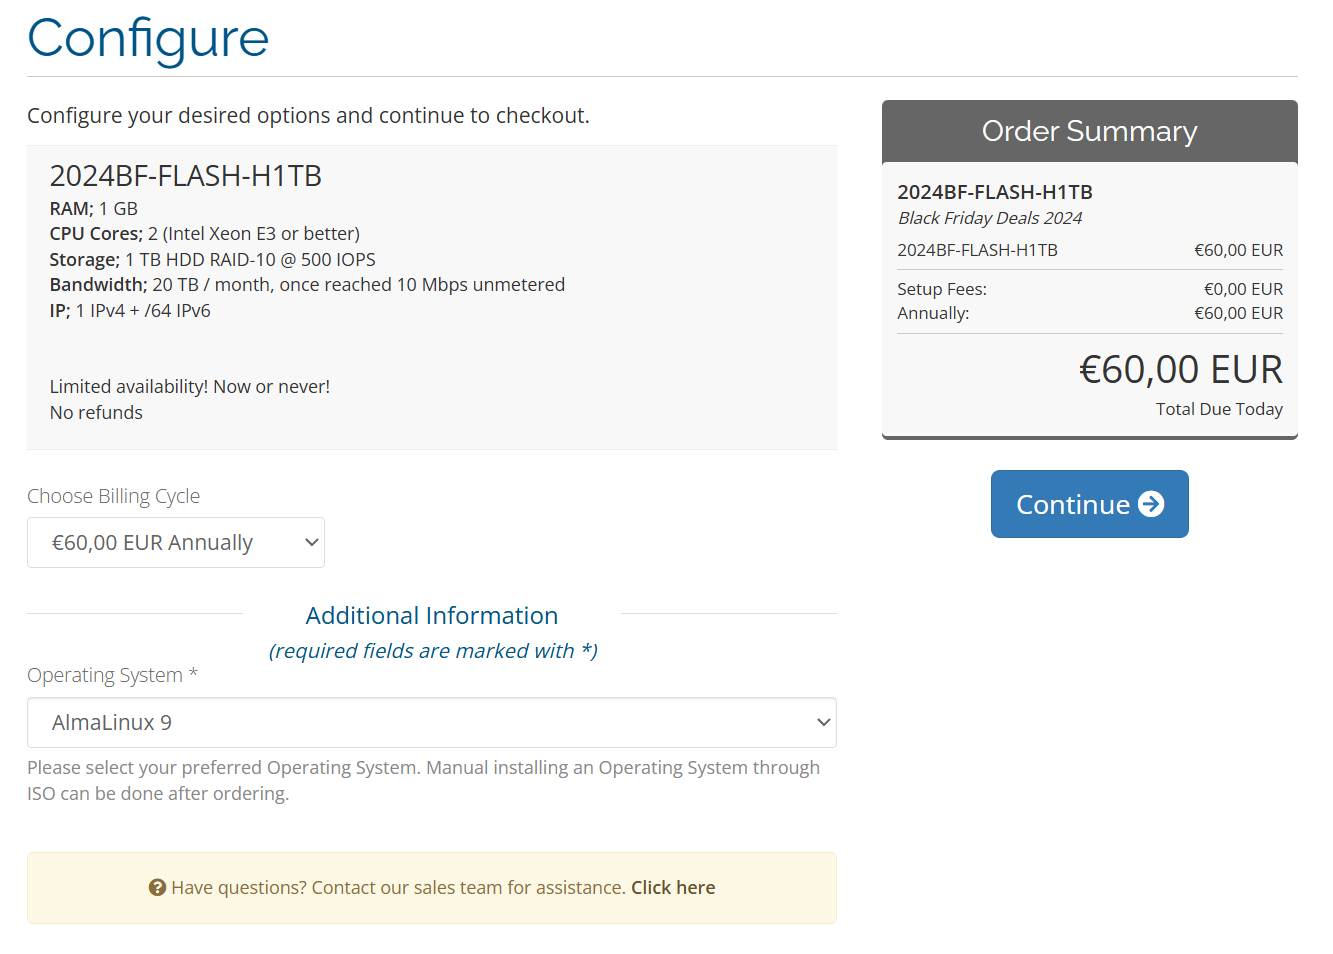
Task: Click the Bandwidth specification line
Action: (308, 285)
